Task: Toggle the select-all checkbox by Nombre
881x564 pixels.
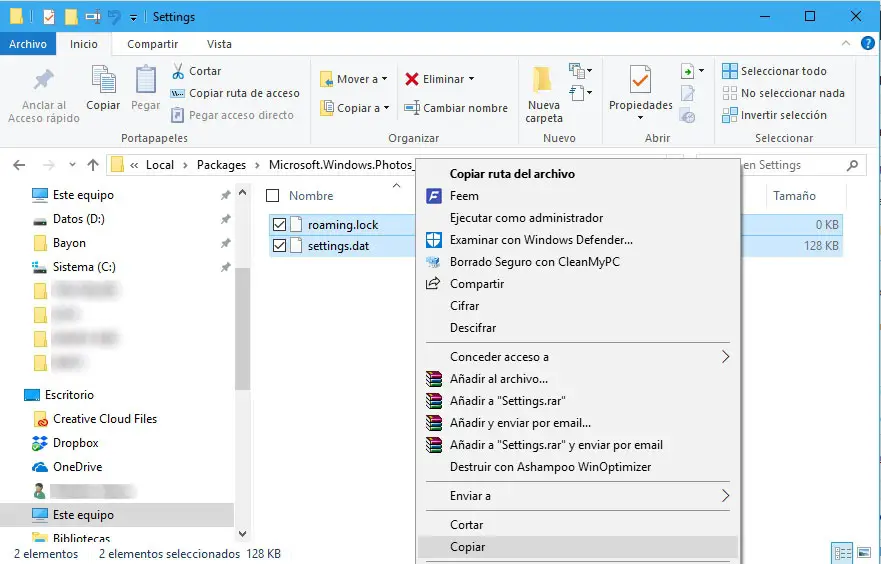Action: pos(273,195)
